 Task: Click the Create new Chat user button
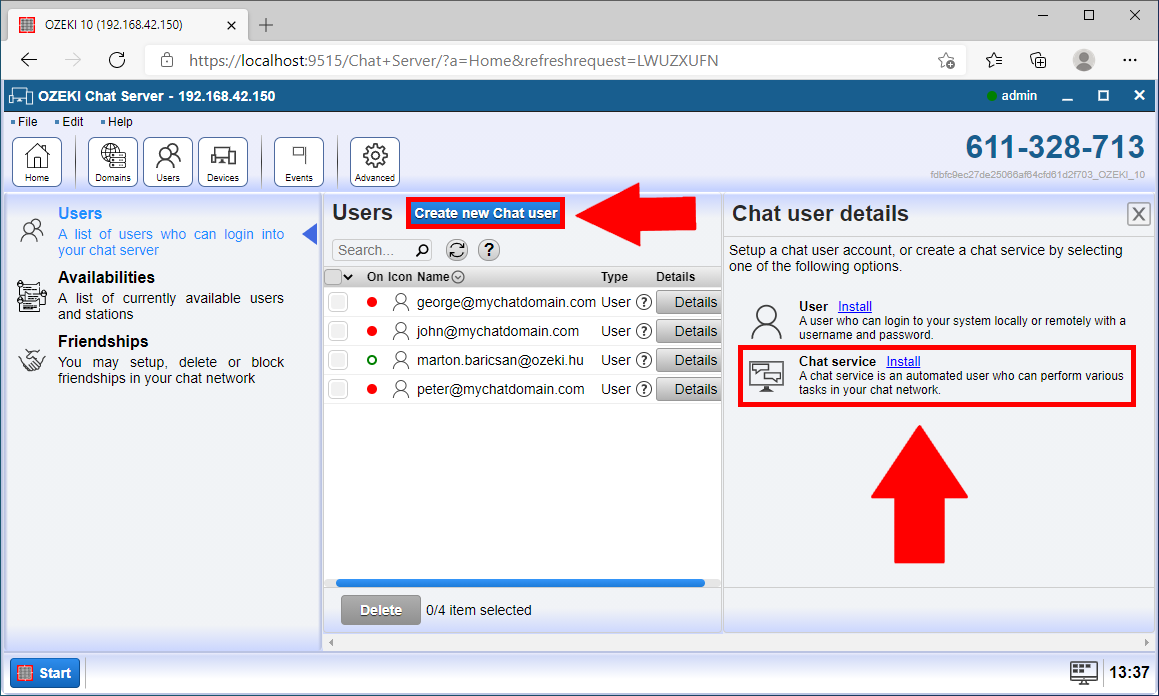[485, 213]
